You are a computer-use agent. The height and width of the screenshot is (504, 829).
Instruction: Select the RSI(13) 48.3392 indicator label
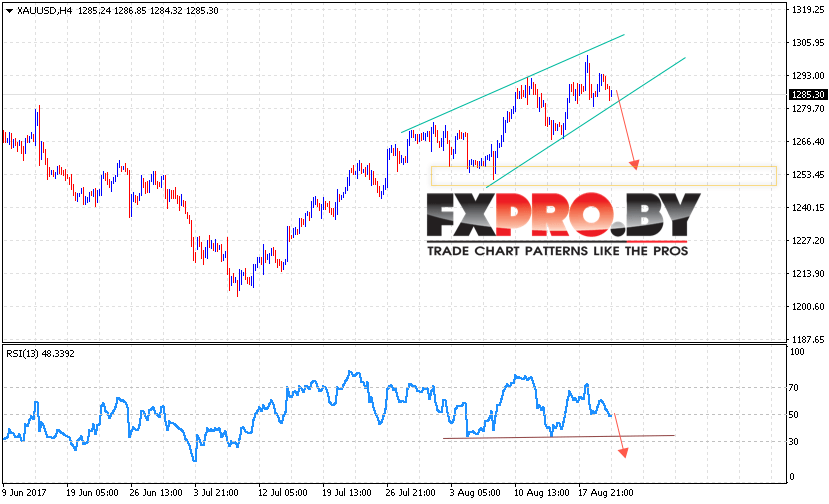[40, 353]
